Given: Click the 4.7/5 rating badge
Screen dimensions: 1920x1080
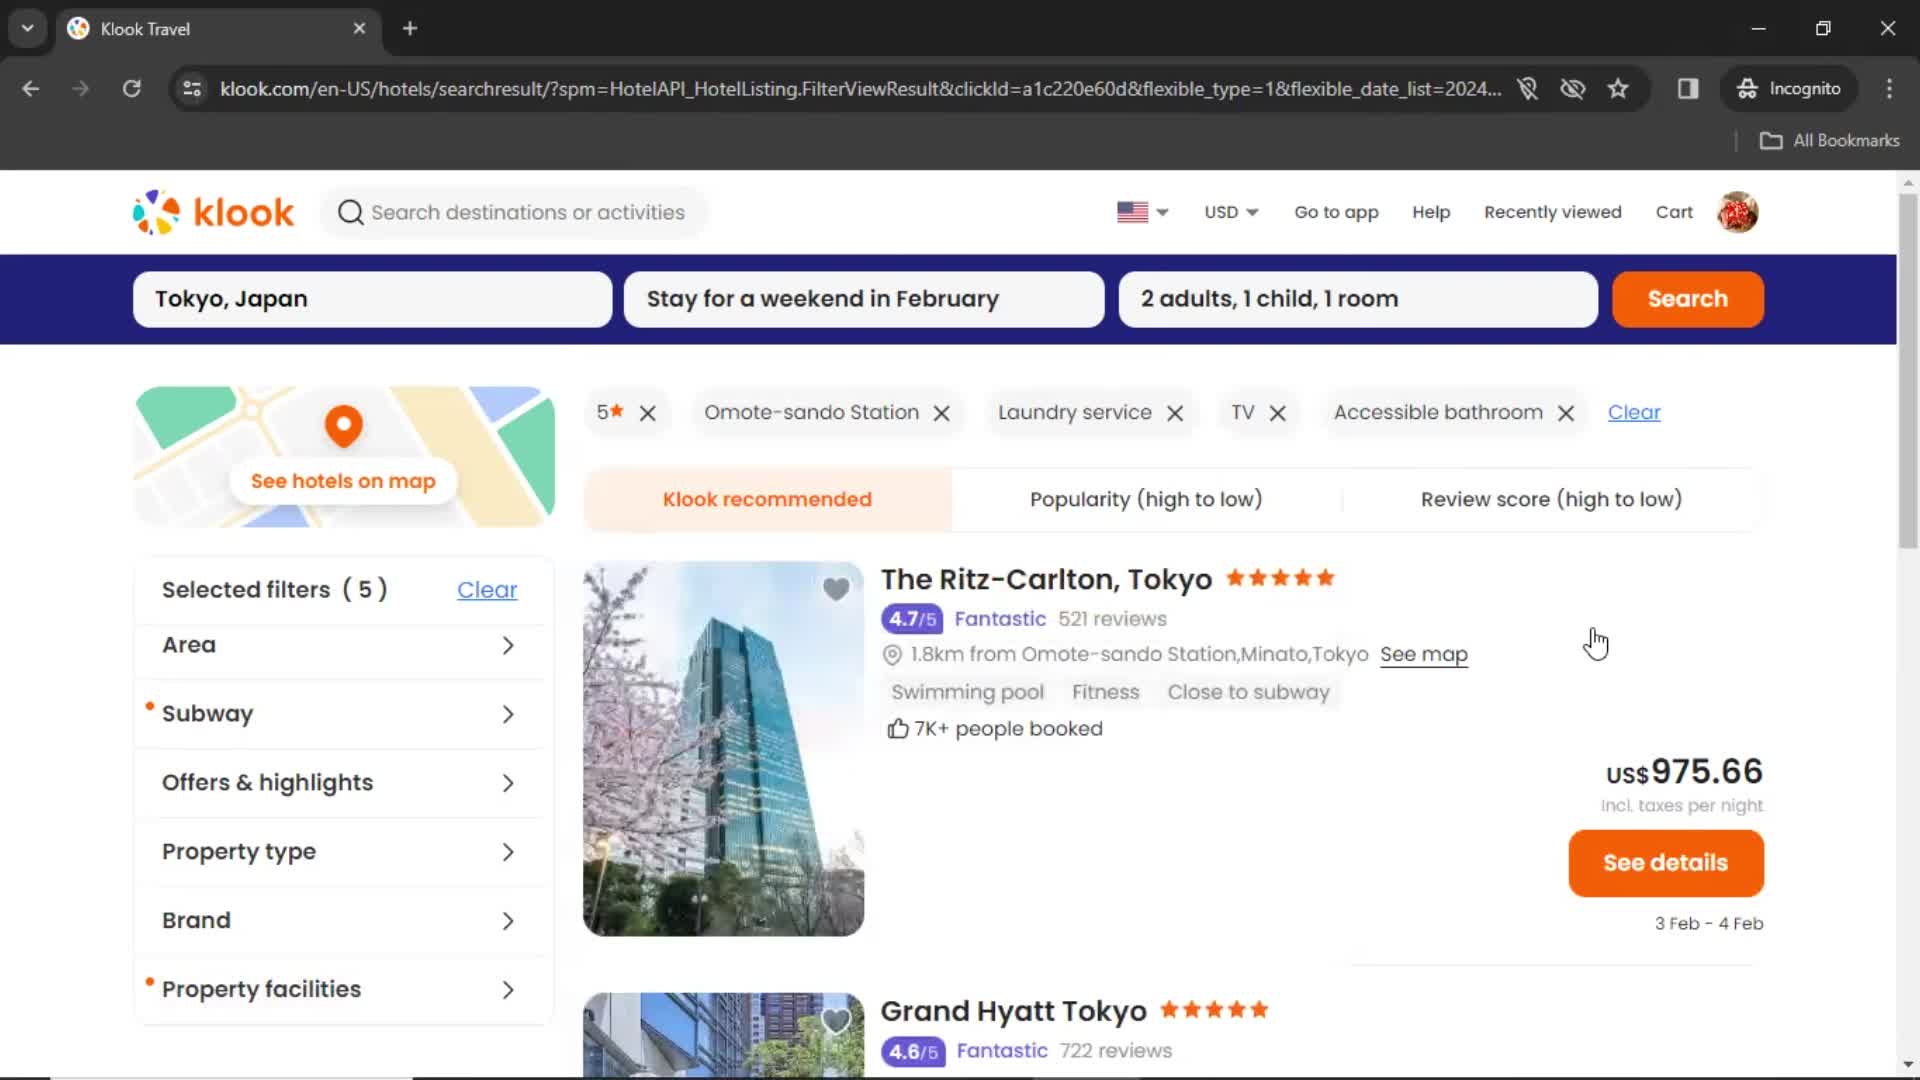Looking at the screenshot, I should click(912, 619).
